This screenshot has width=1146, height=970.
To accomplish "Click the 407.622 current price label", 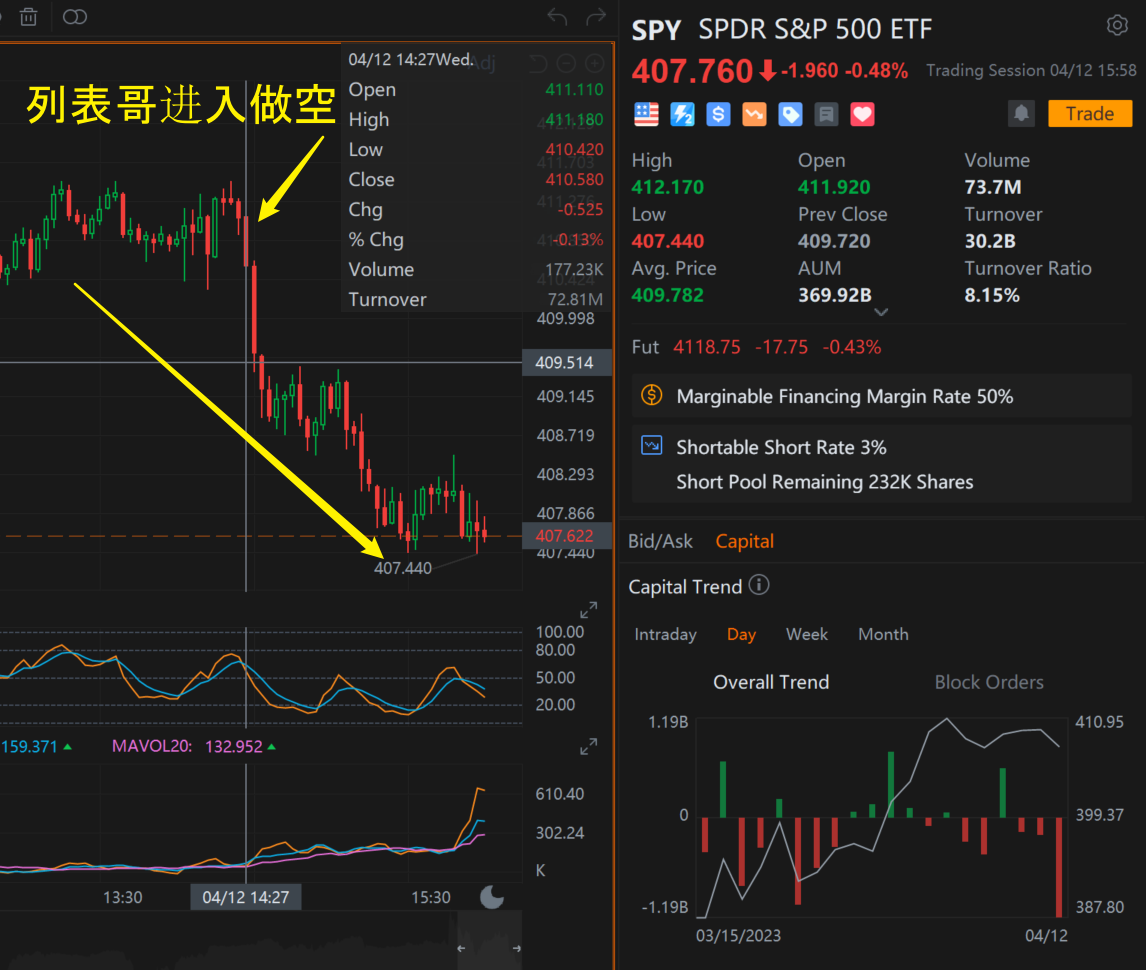I will tap(566, 536).
